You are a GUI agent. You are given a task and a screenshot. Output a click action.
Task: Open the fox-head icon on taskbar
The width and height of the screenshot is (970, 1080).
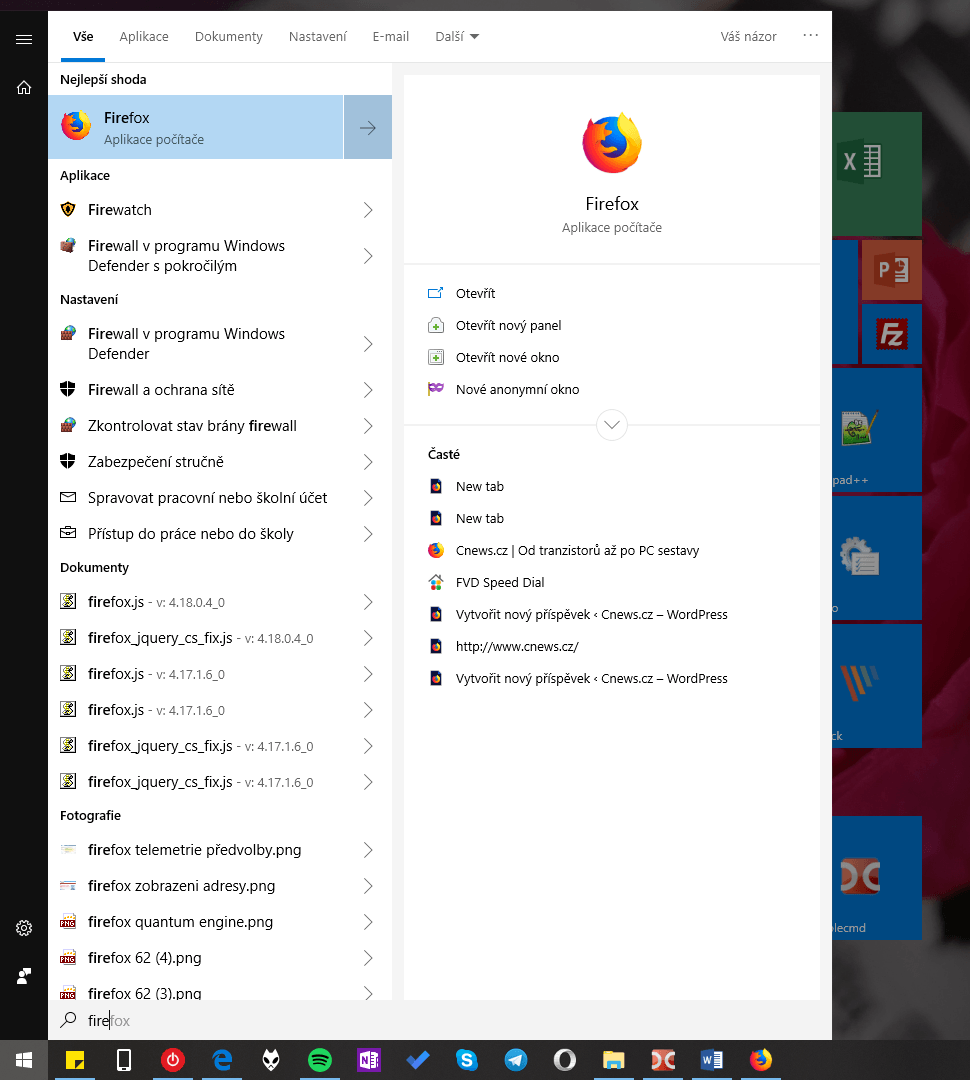(271, 1060)
